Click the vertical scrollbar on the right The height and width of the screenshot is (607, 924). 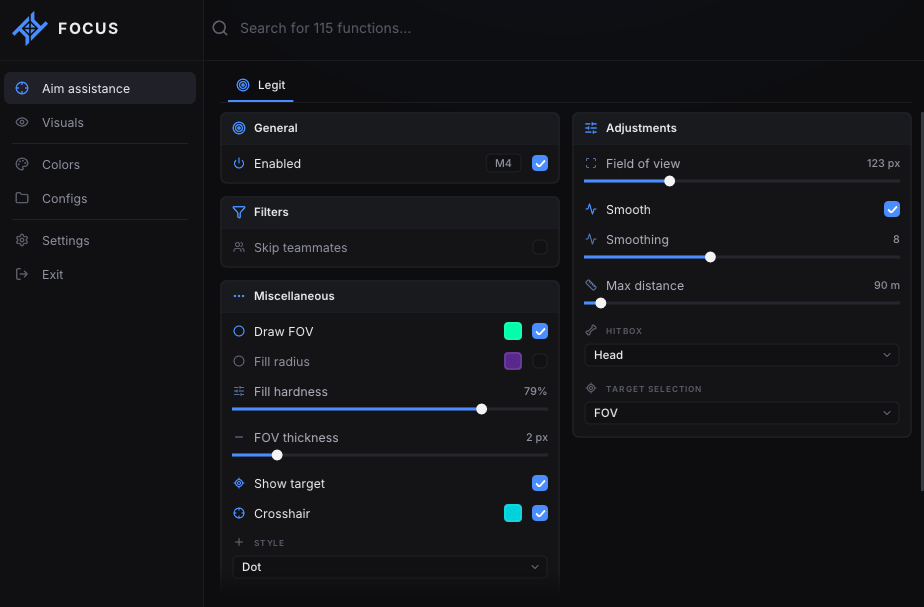pyautogui.click(x=922, y=301)
